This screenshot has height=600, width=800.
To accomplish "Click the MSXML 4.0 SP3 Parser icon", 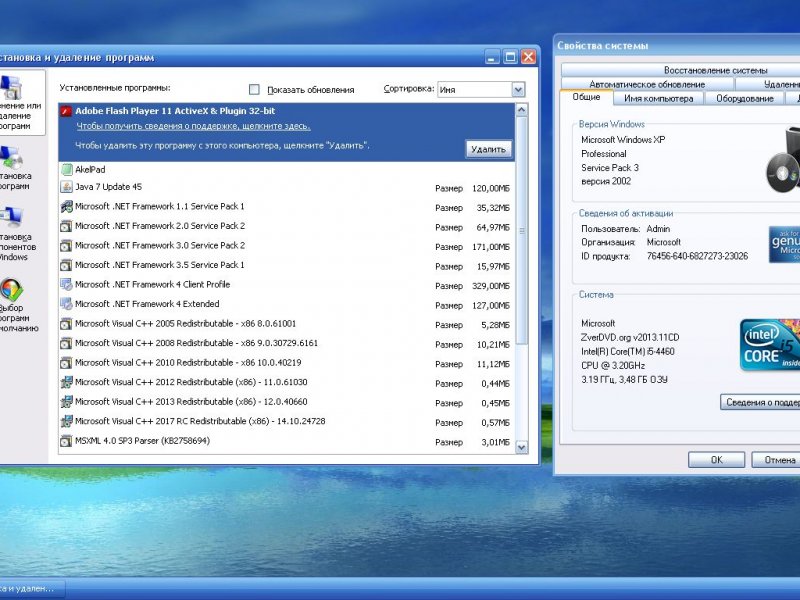I will (x=66, y=441).
